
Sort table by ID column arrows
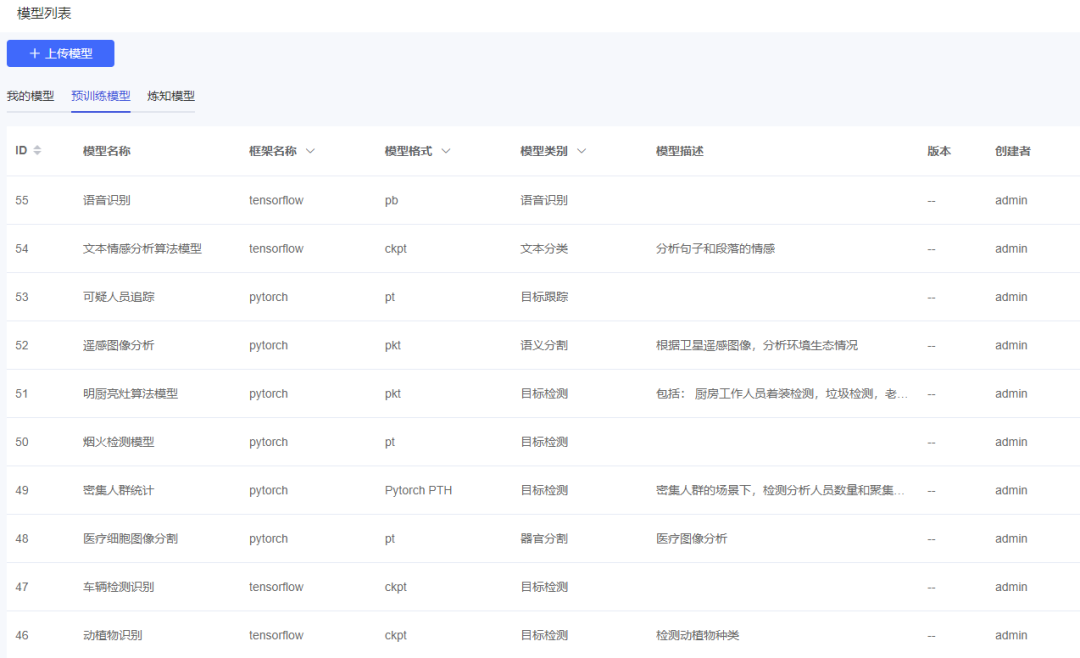(x=38, y=151)
